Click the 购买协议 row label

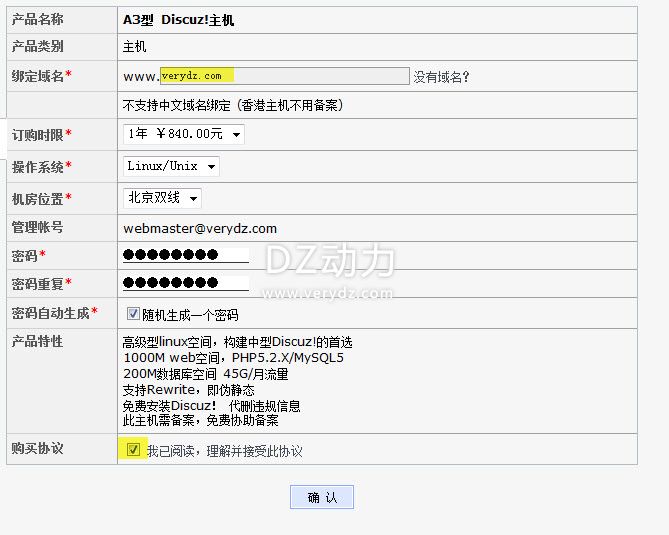(x=37, y=449)
